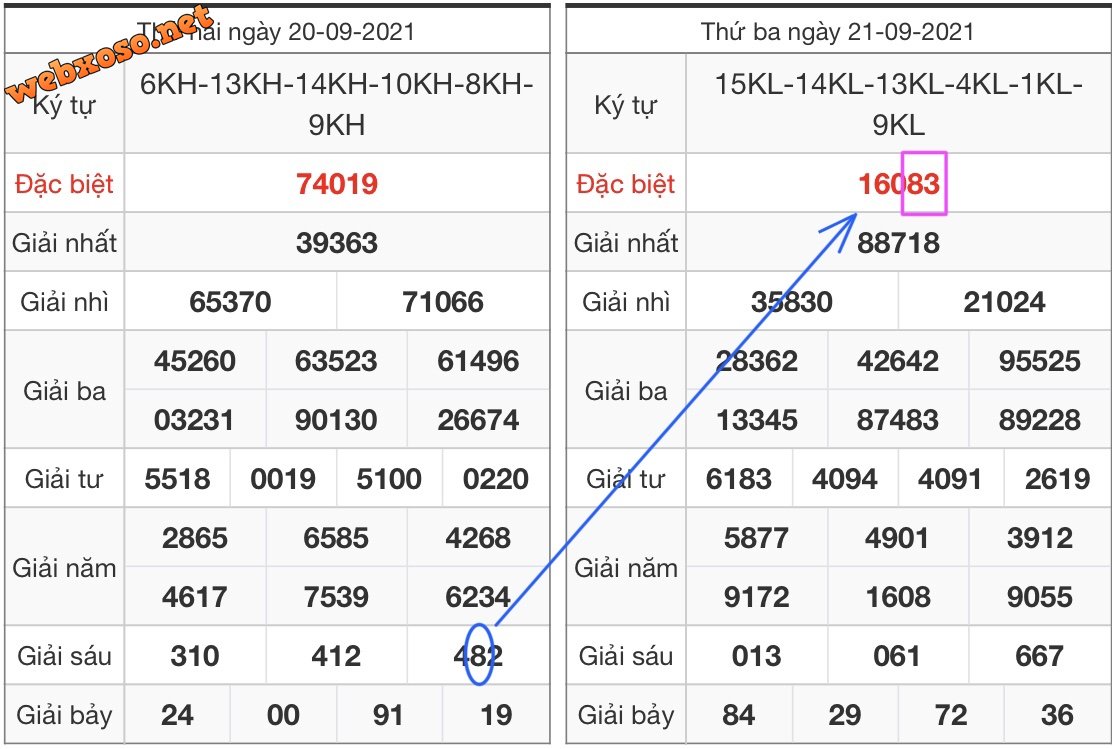Pick the Giải ba number 90130
The height and width of the screenshot is (749, 1112).
coord(337,419)
